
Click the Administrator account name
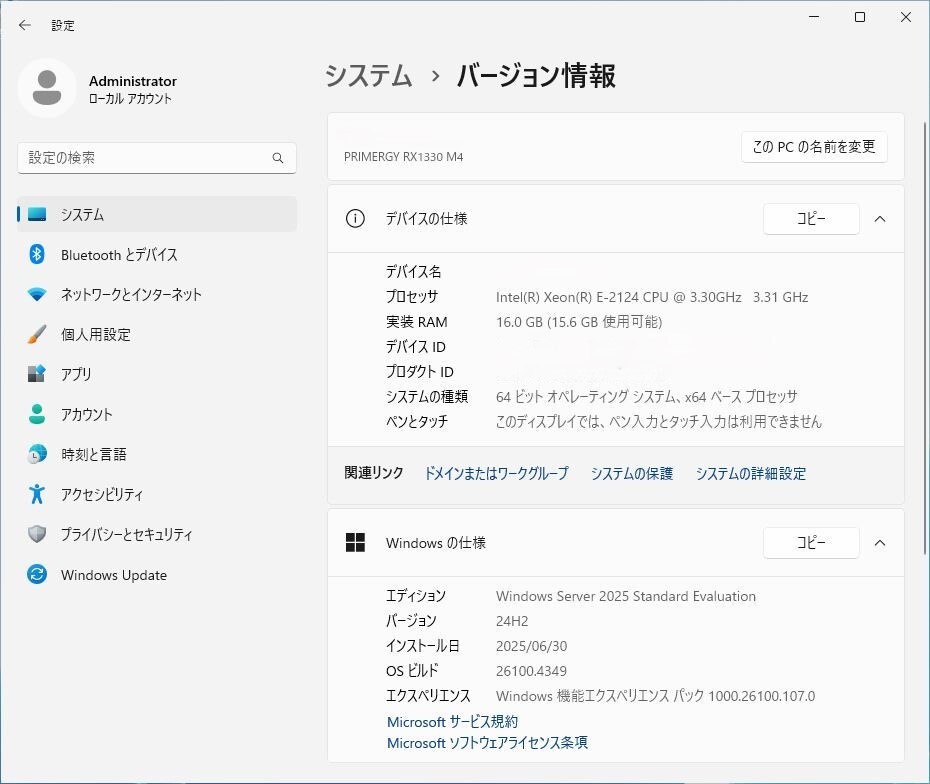133,81
